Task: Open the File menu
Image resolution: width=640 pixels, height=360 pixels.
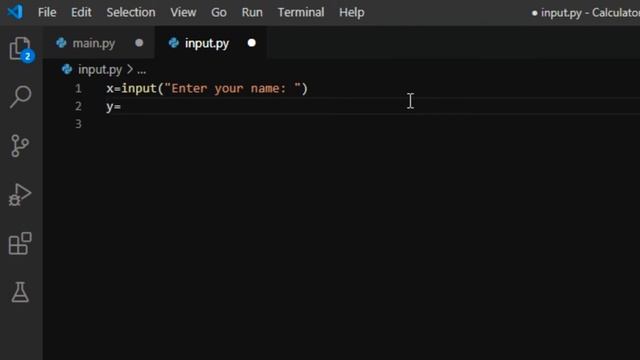Action: [x=47, y=12]
